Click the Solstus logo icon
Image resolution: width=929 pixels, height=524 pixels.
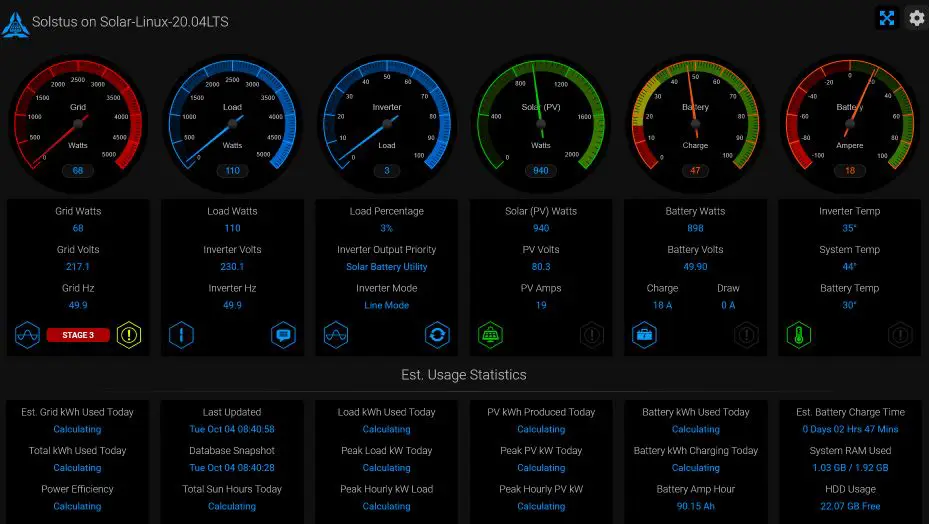tap(15, 25)
